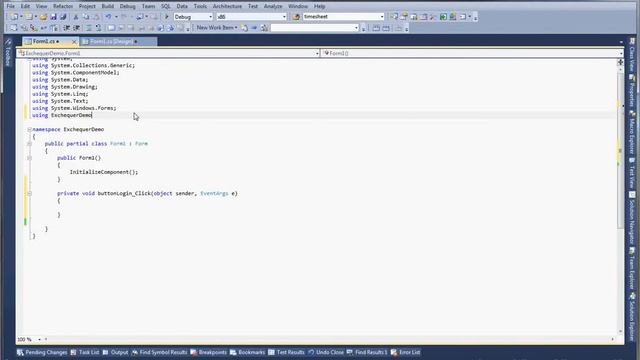Open the Task List panel

(x=85, y=352)
